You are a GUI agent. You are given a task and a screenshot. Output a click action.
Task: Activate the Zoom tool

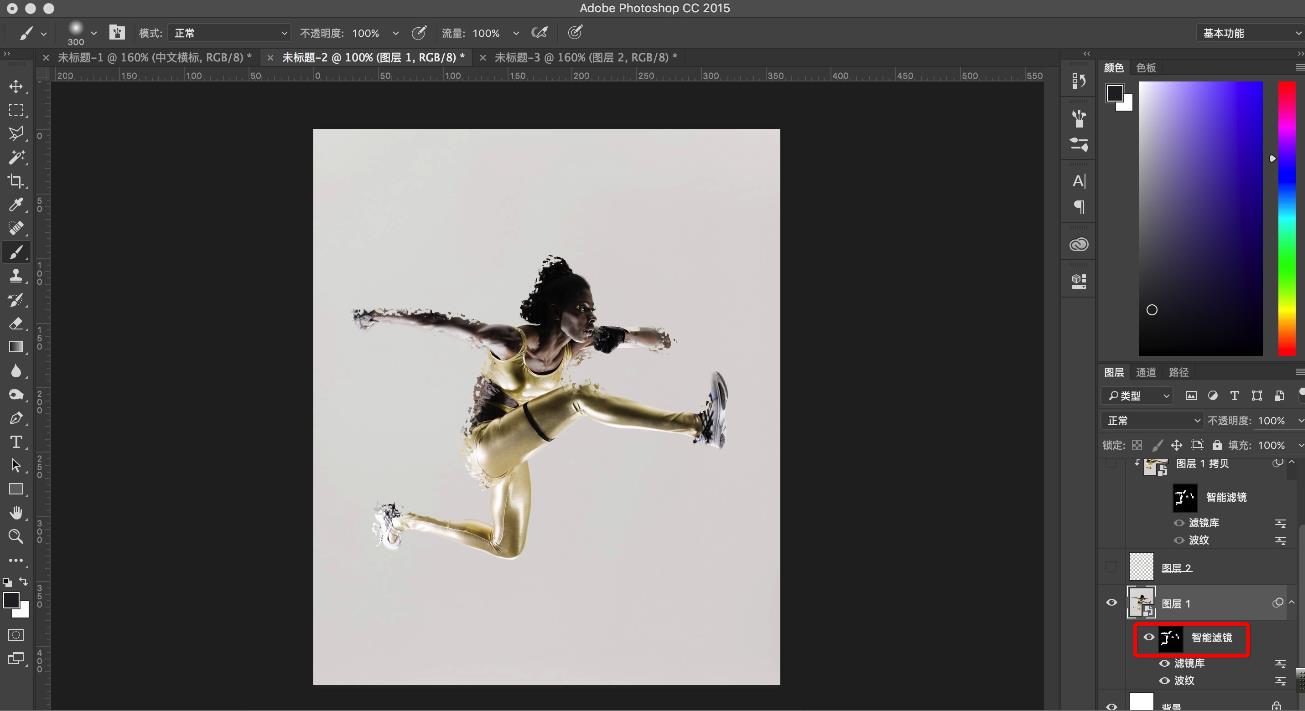pyautogui.click(x=16, y=537)
